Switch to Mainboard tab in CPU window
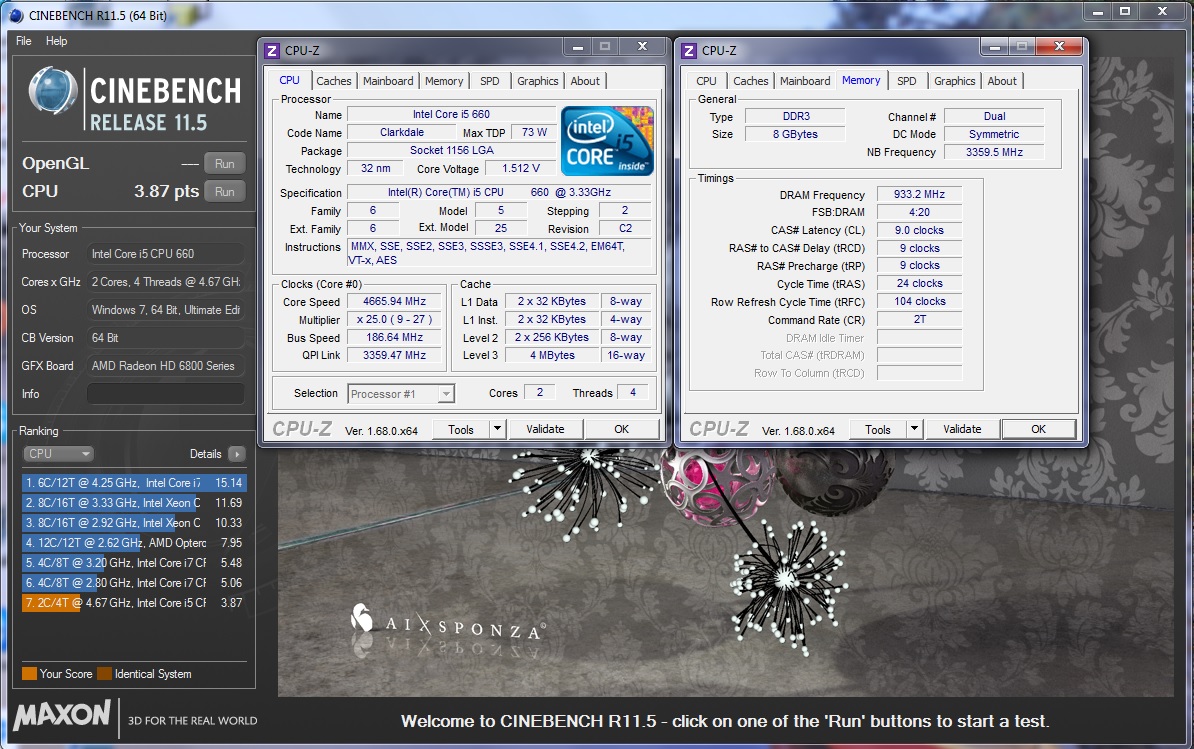The width and height of the screenshot is (1194, 749). [388, 81]
